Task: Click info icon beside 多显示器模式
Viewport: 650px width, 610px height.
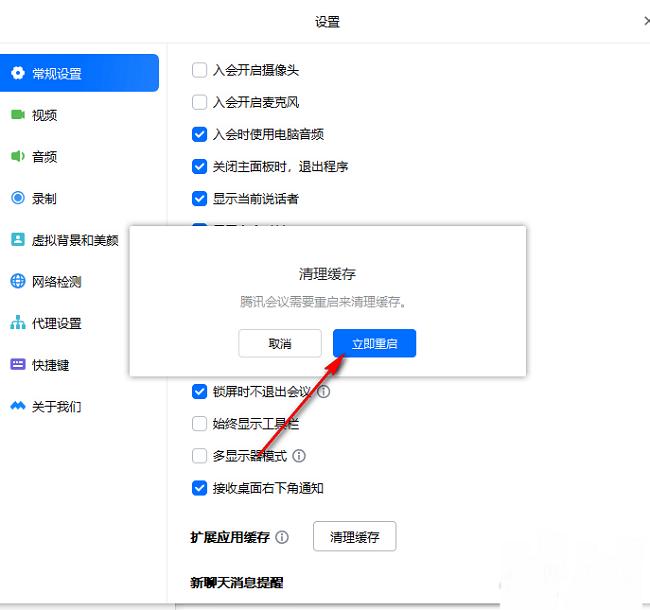Action: tap(299, 456)
